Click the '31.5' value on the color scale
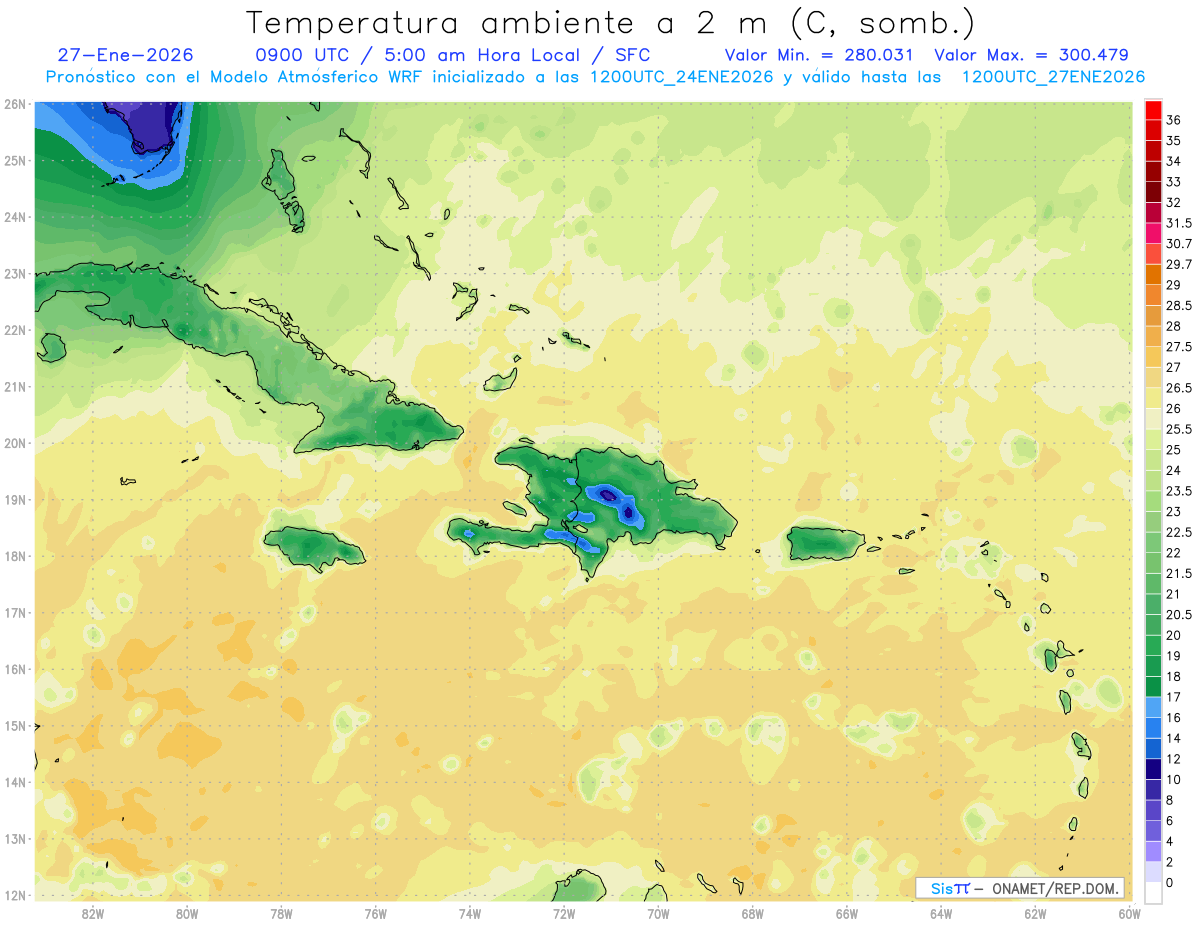 (1179, 223)
